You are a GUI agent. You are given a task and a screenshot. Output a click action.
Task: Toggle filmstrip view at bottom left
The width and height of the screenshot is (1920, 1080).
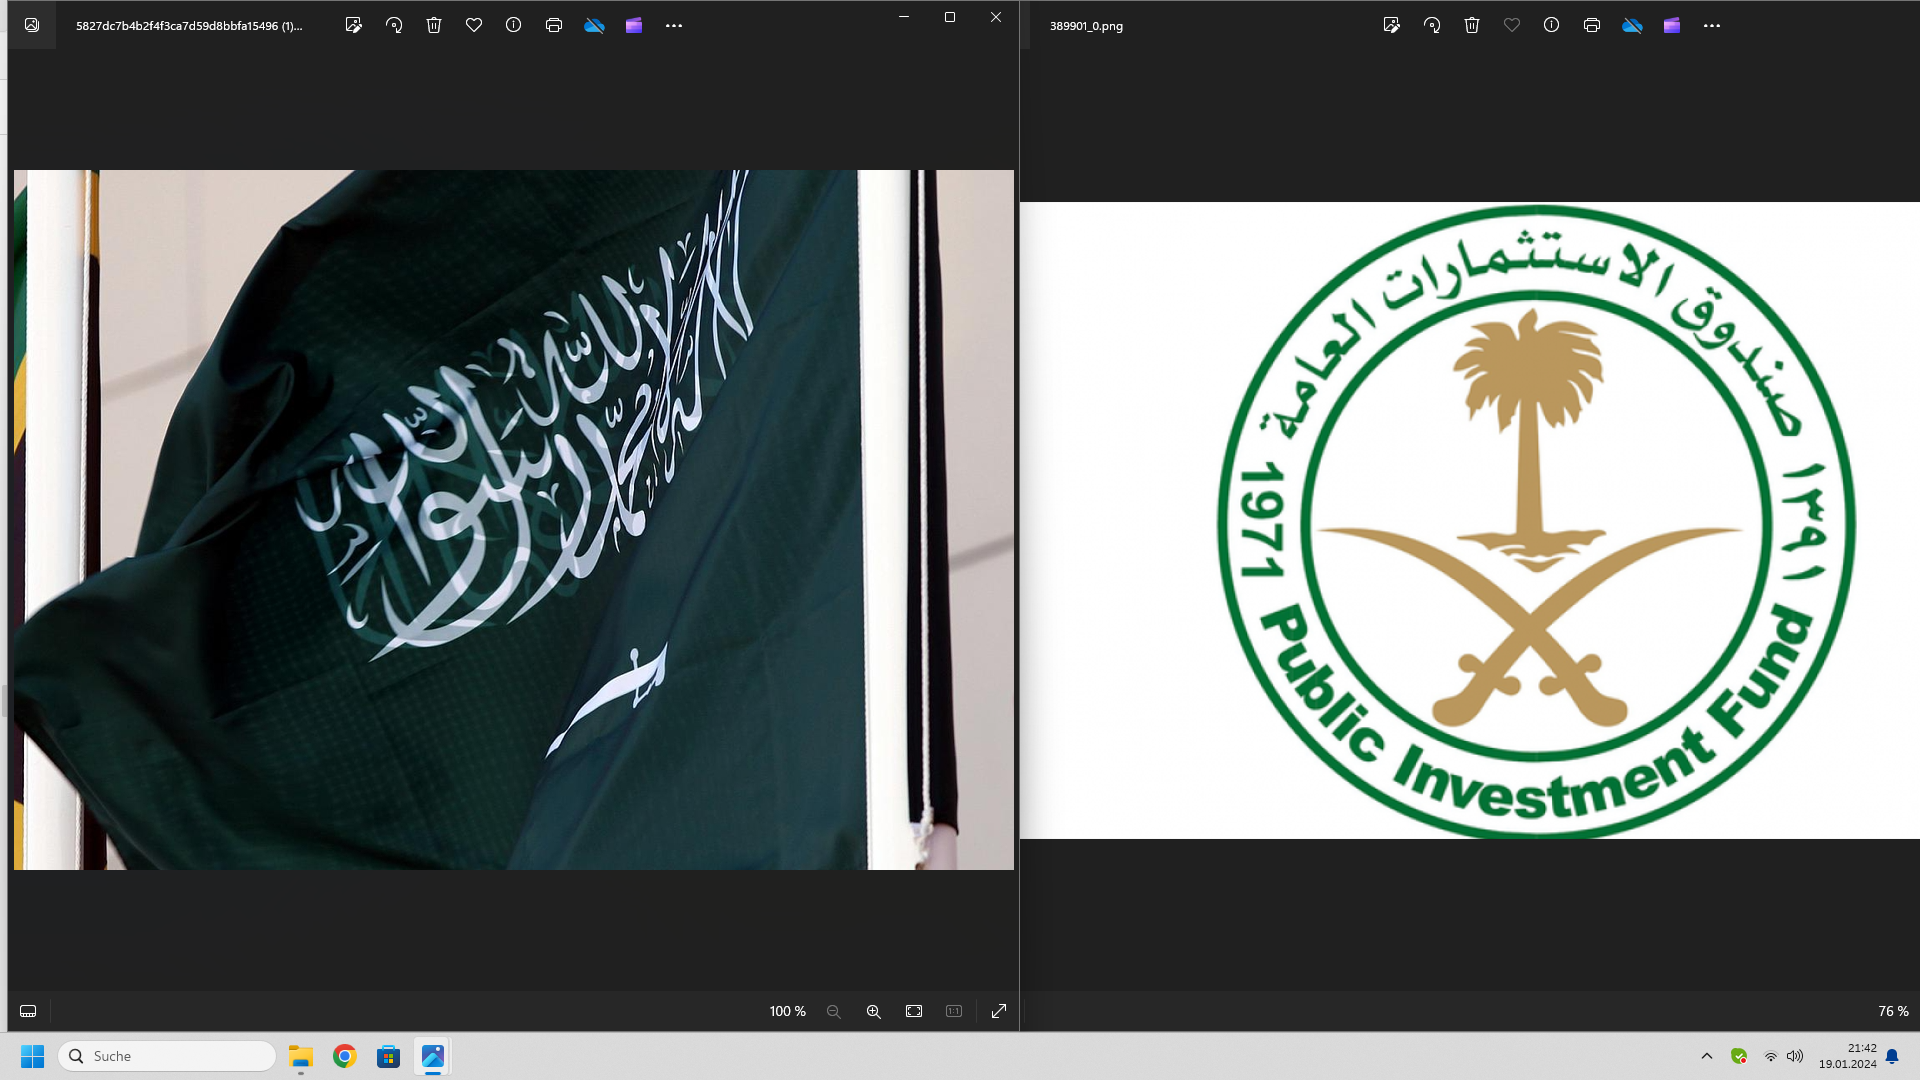tap(28, 1011)
